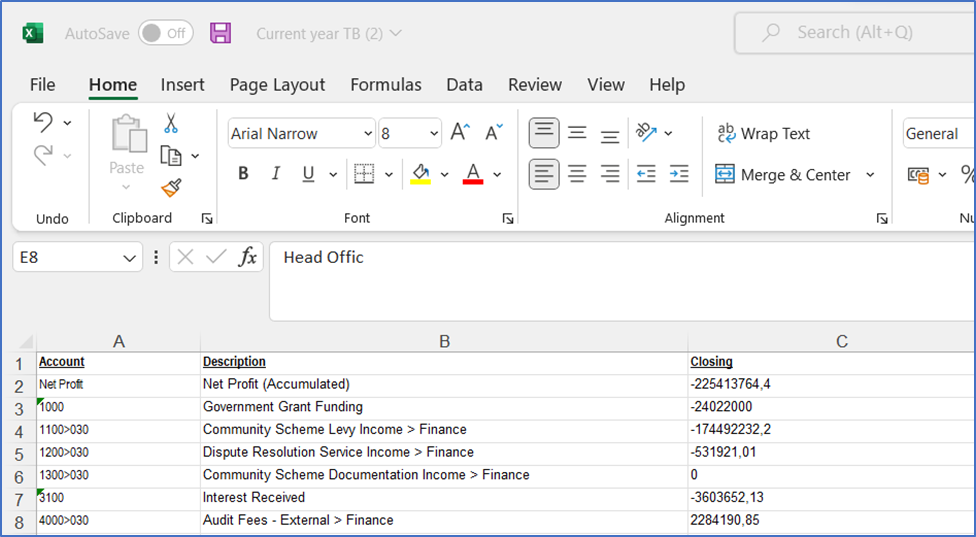The height and width of the screenshot is (537, 976).
Task: Click the Decrease Indent icon
Action: [646, 175]
